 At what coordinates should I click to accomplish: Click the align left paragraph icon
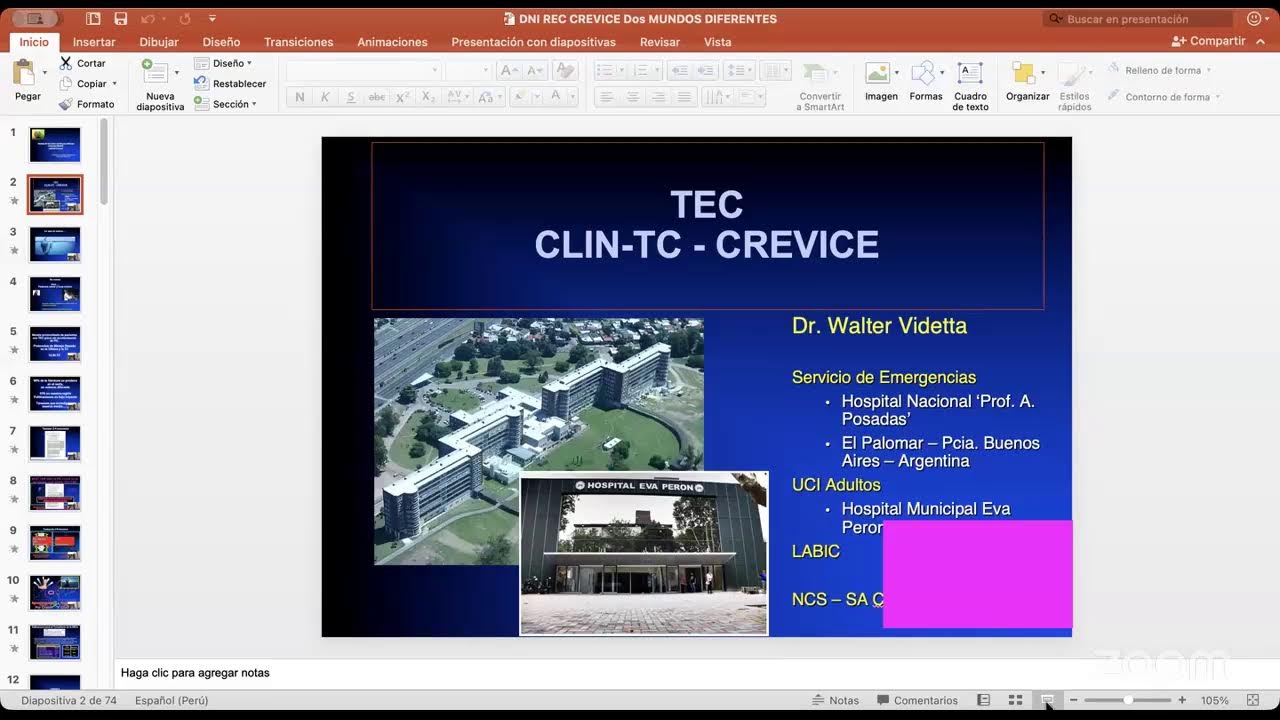coord(606,97)
